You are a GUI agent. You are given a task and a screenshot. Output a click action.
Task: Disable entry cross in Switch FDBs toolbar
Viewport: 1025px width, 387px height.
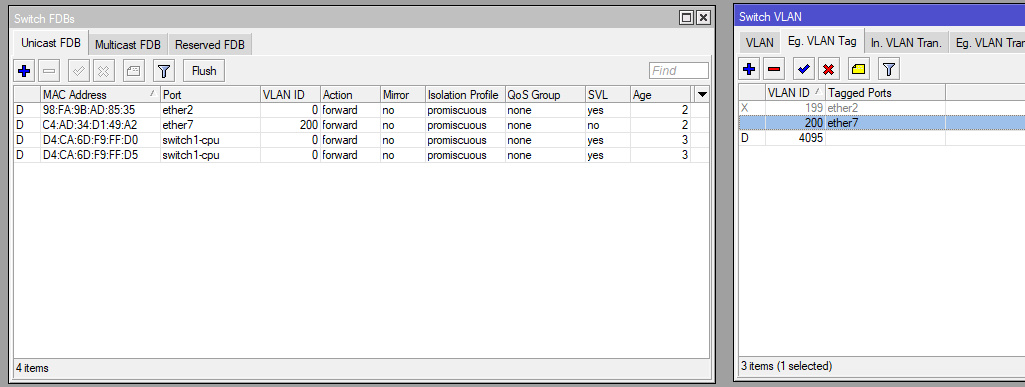click(103, 71)
